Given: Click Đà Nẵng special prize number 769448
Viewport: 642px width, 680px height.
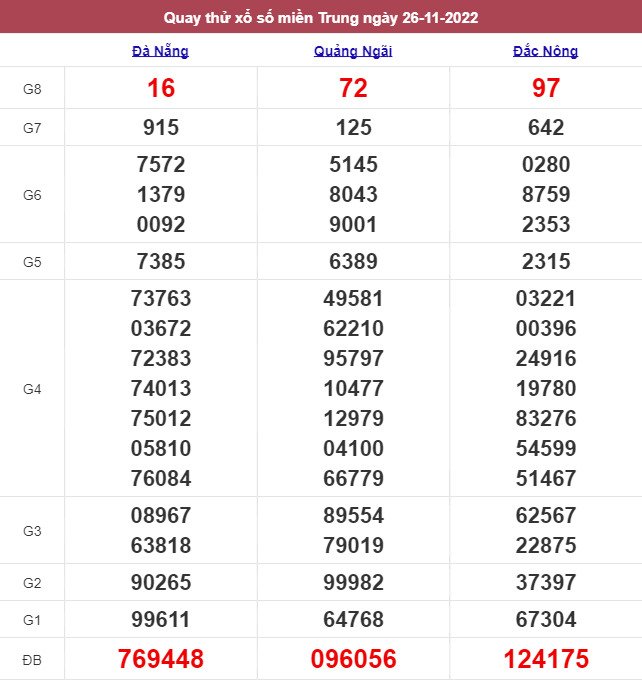Looking at the screenshot, I should [x=161, y=659].
